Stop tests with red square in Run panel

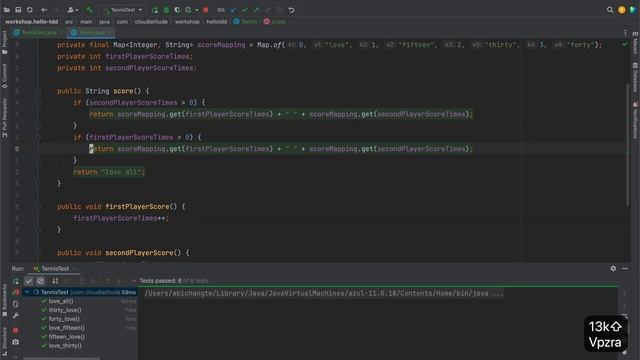[x=16, y=330]
